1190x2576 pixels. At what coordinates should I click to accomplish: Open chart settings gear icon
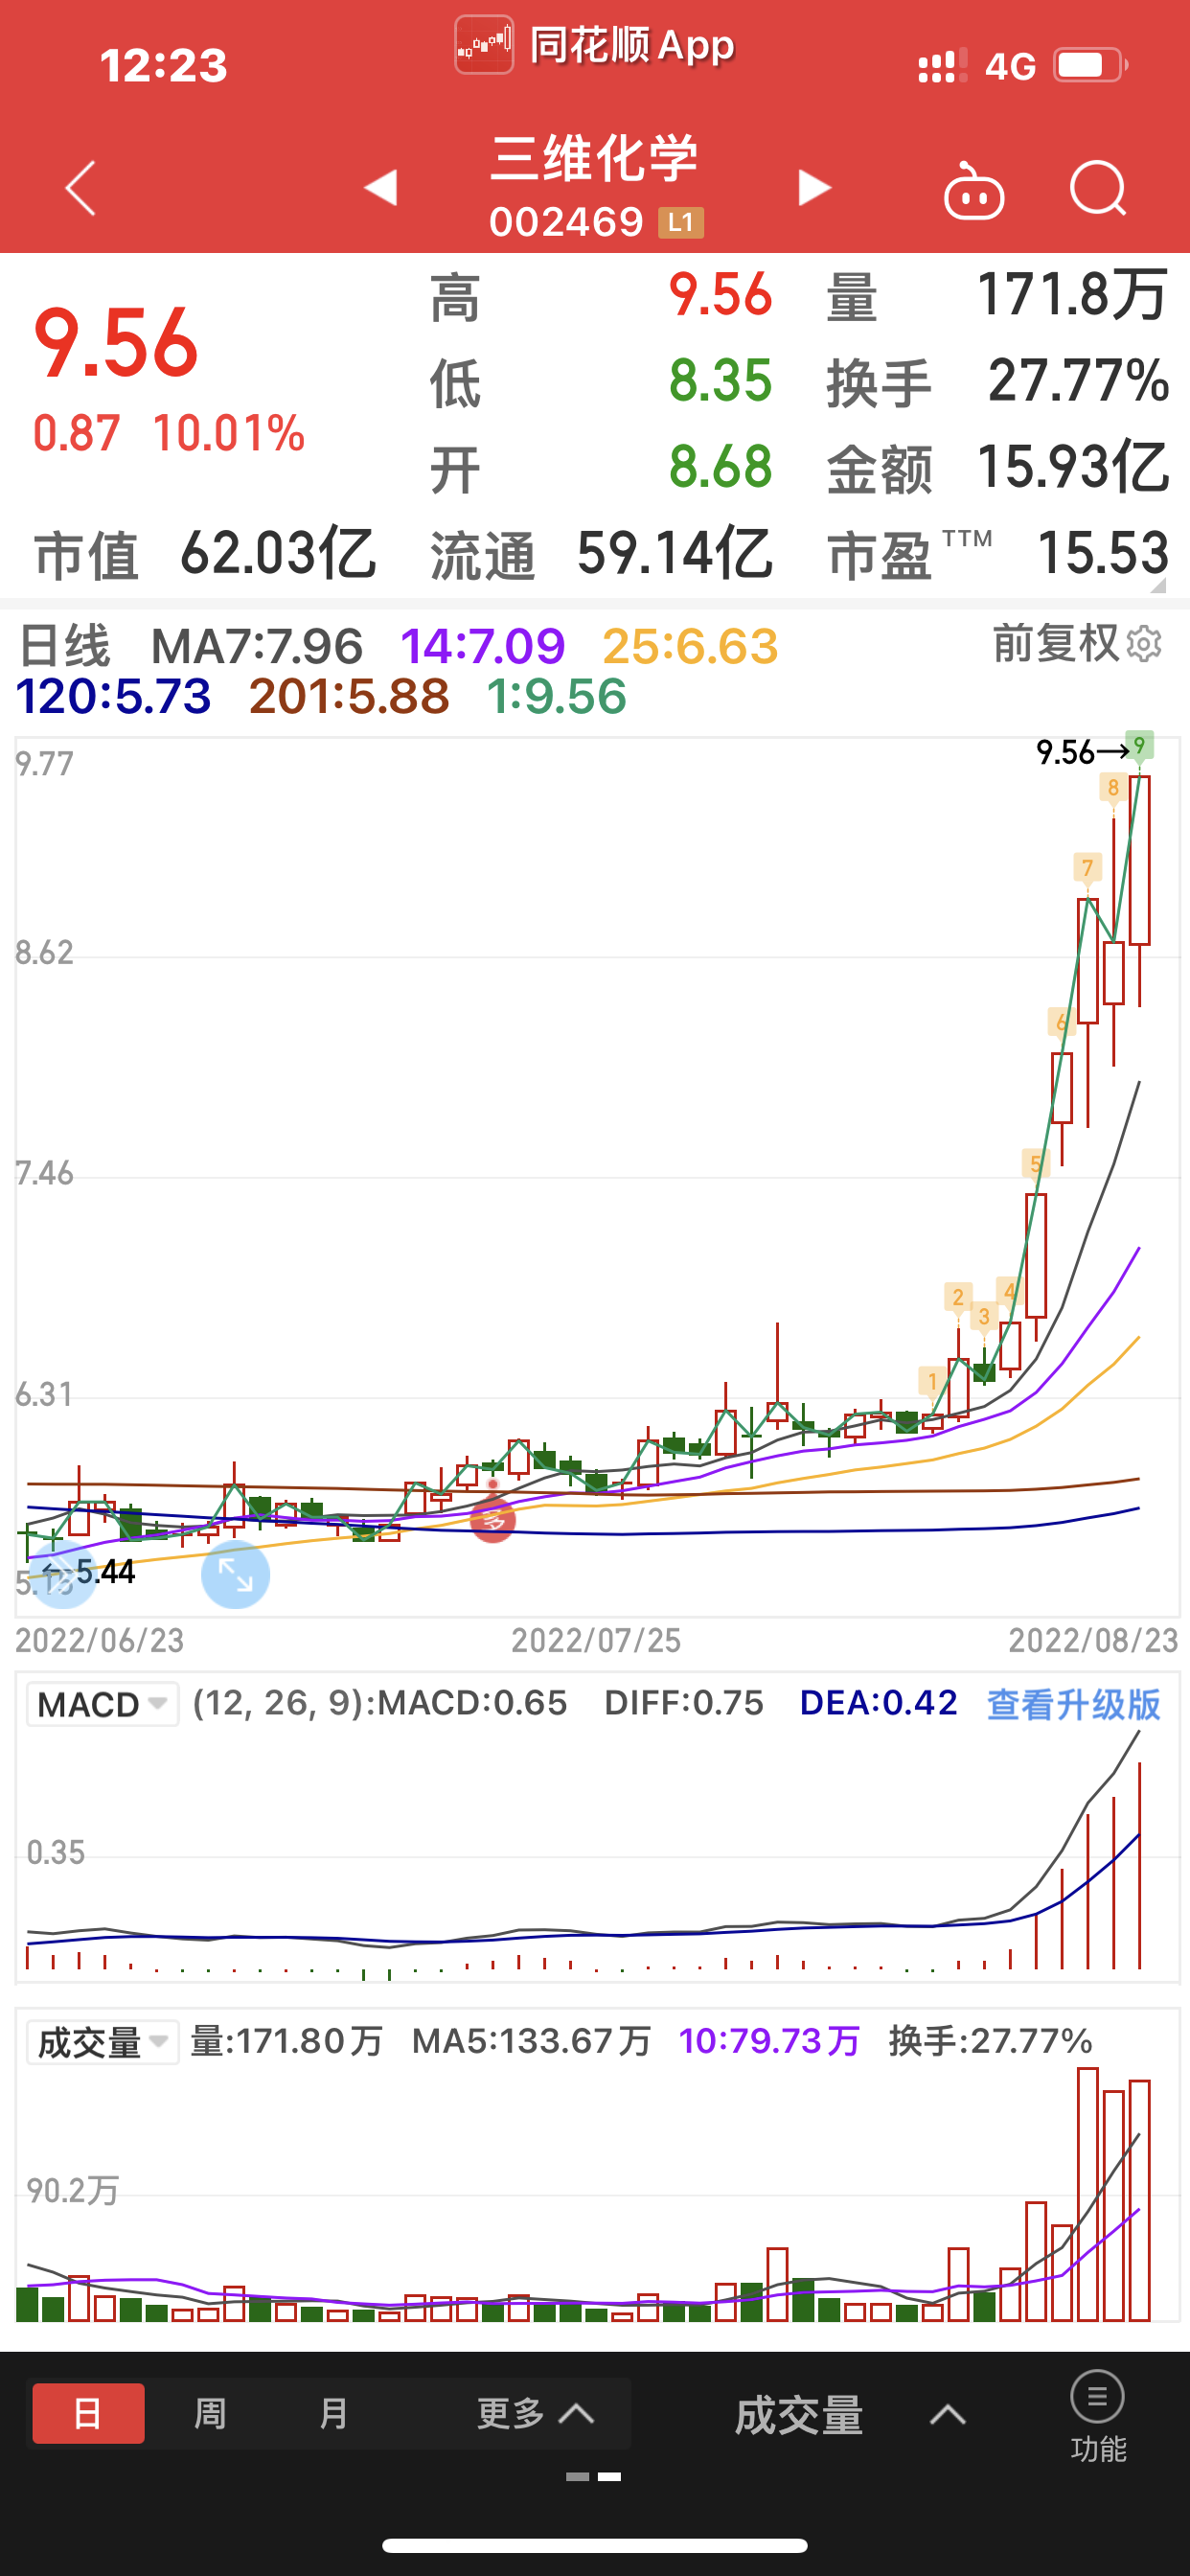1145,644
